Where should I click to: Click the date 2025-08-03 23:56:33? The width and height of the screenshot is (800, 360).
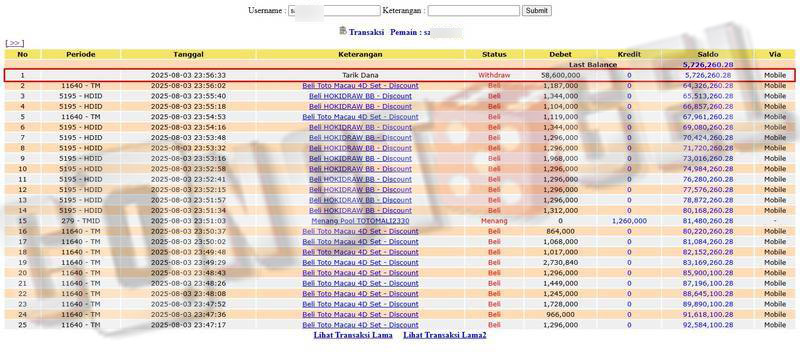coord(188,75)
